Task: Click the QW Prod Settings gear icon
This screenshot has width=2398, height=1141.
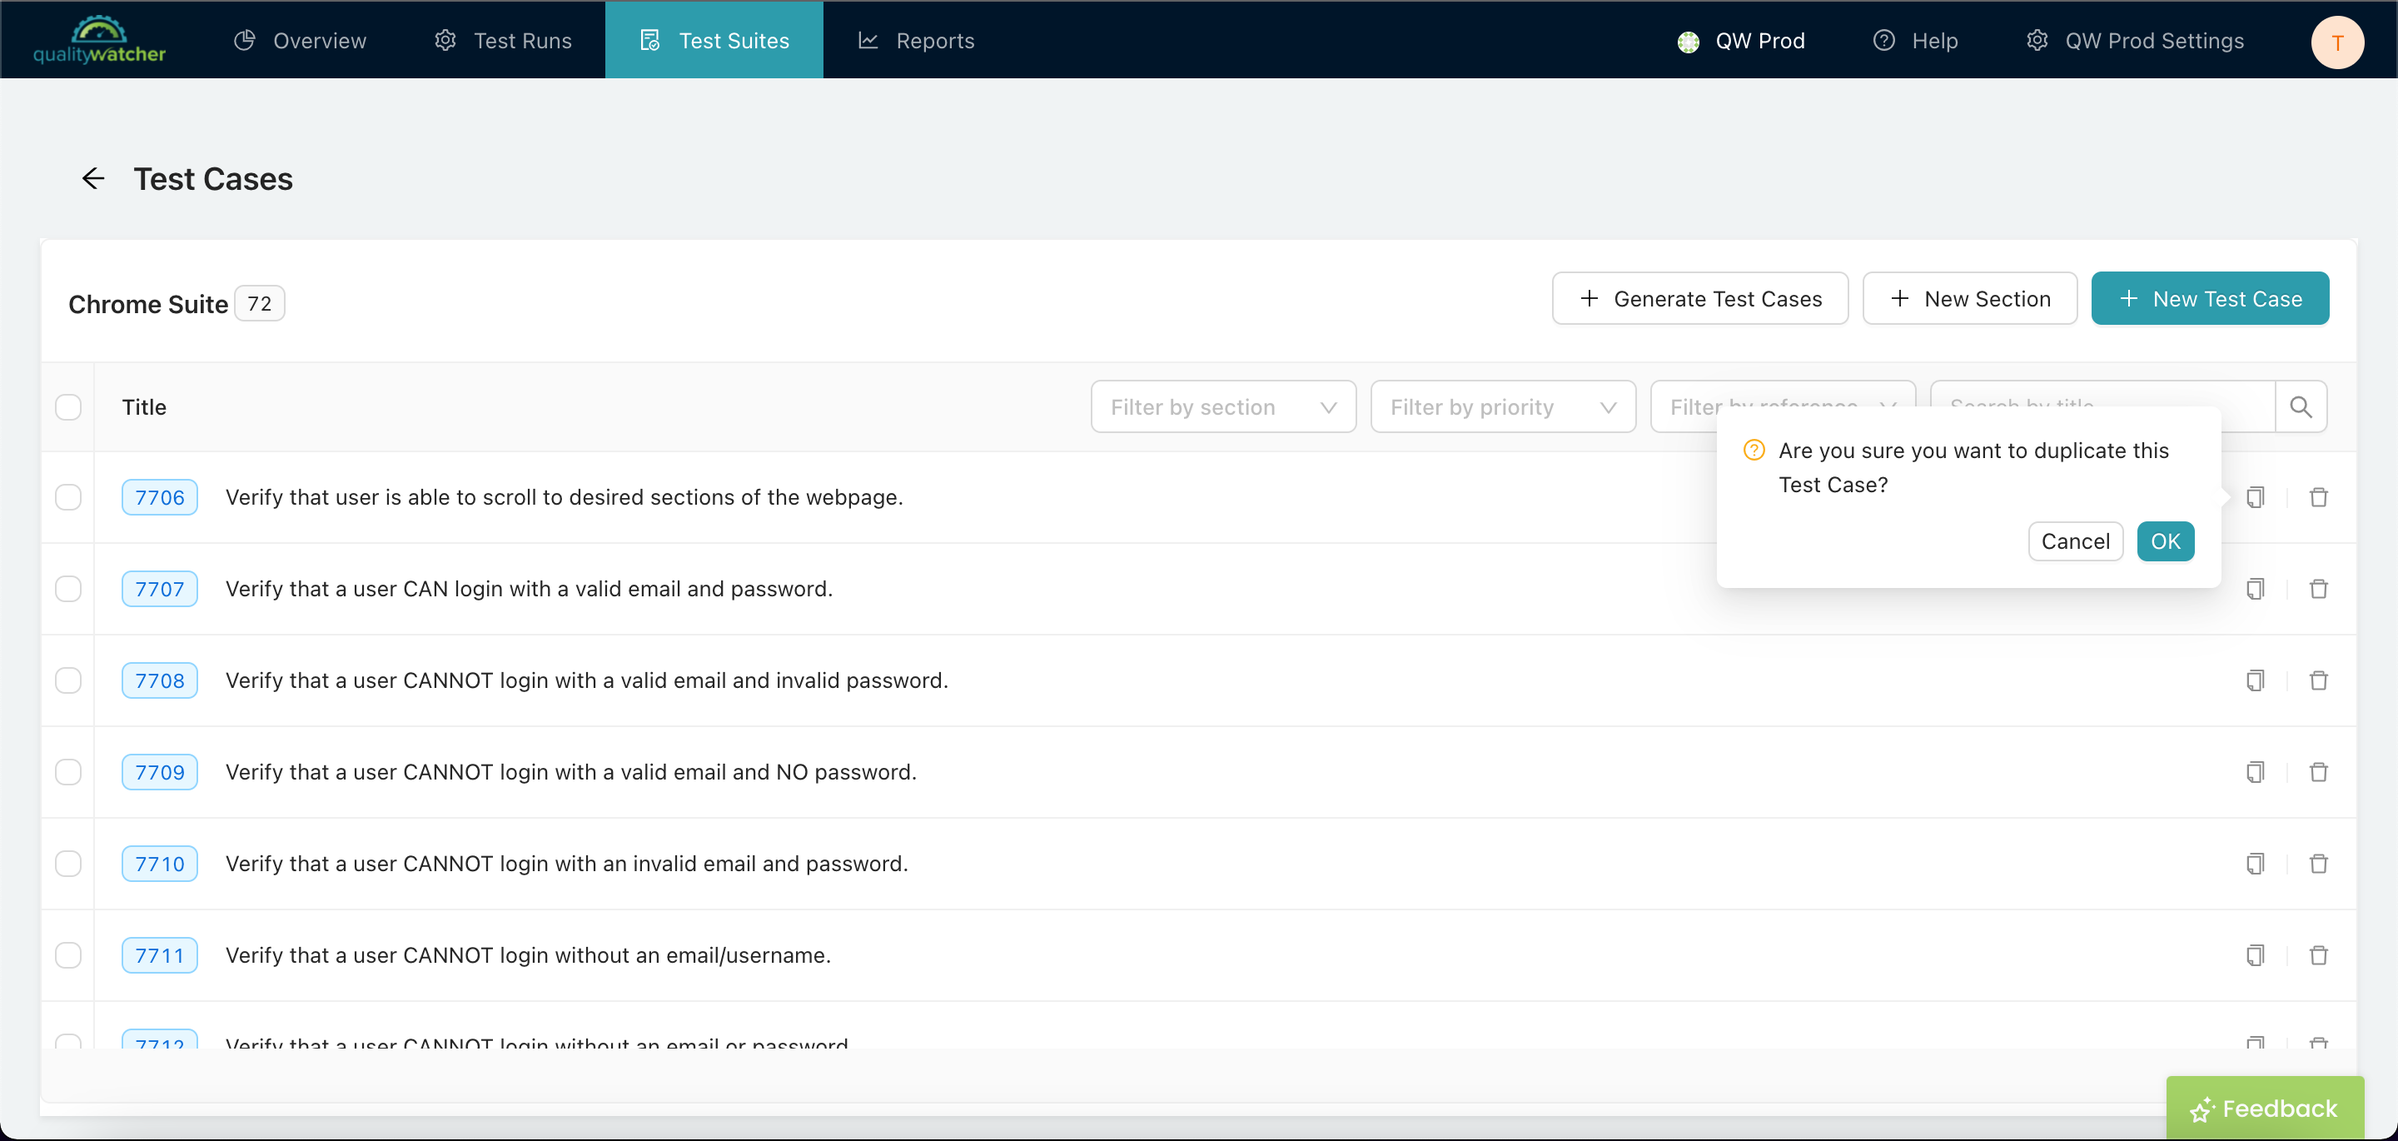Action: click(2037, 40)
